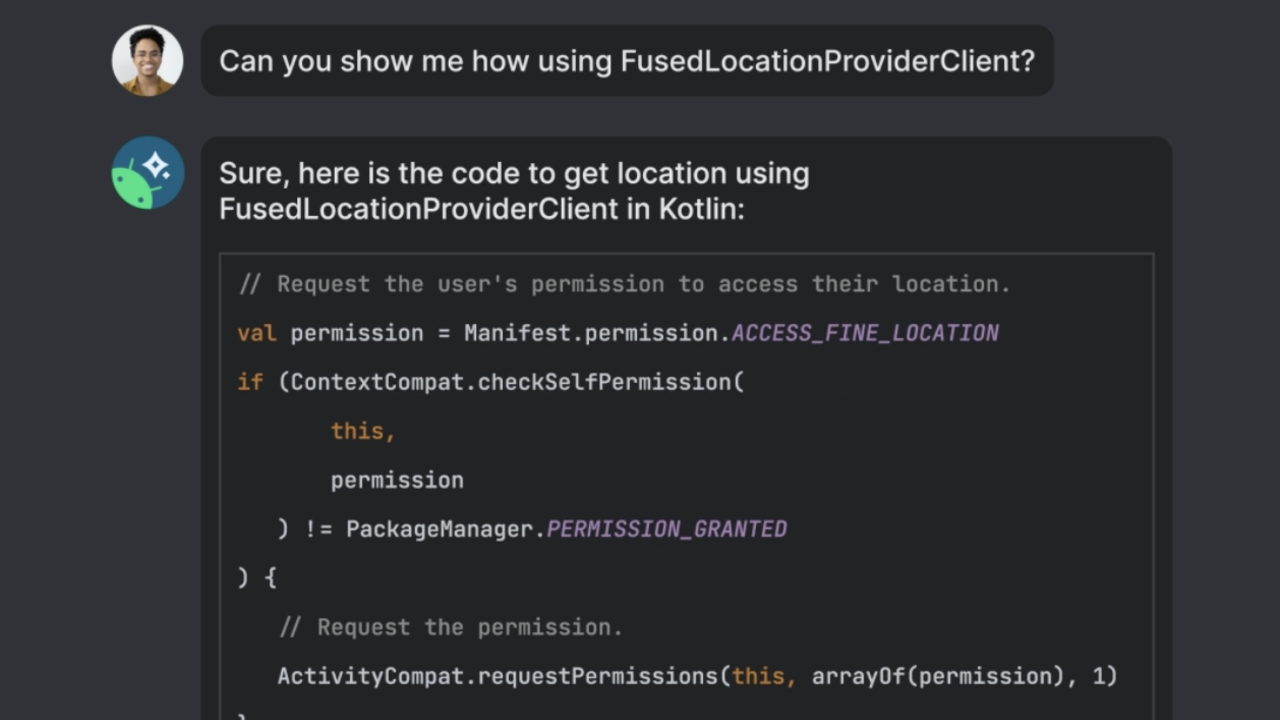Click the Android Studio Bot avatar icon
This screenshot has height=720, width=1280.
[x=147, y=173]
